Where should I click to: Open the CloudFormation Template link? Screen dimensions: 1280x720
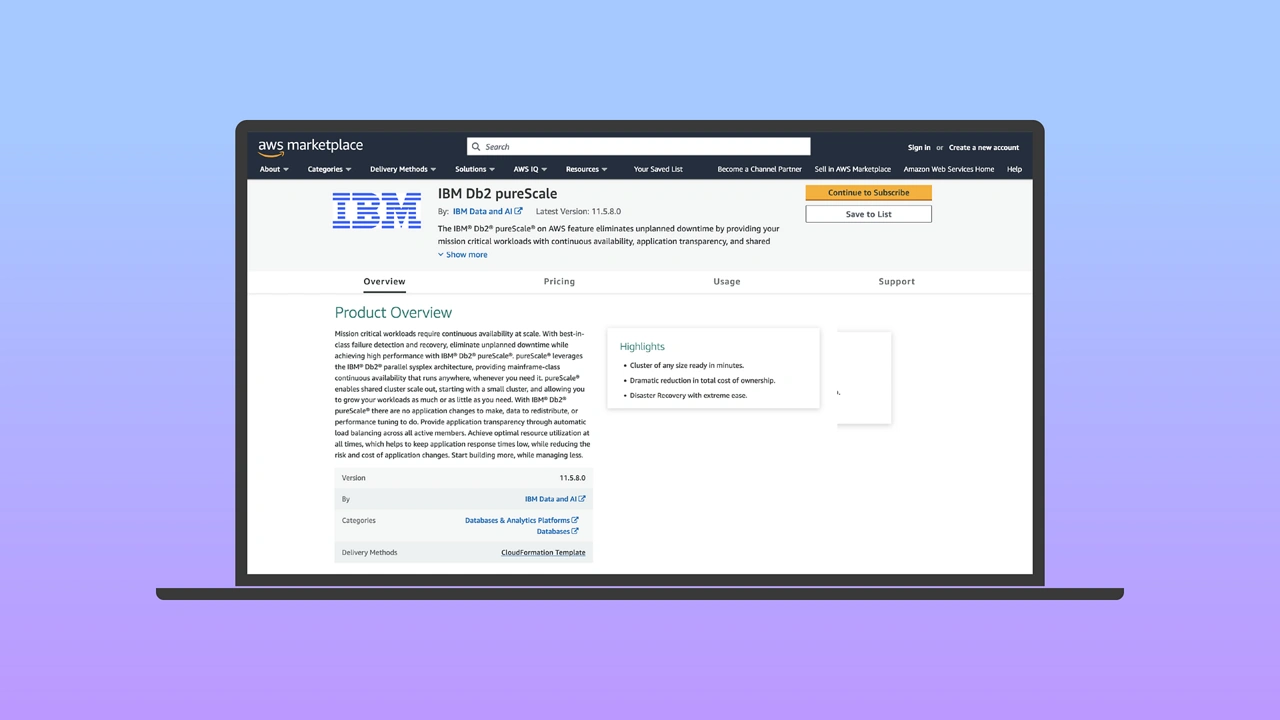543,552
